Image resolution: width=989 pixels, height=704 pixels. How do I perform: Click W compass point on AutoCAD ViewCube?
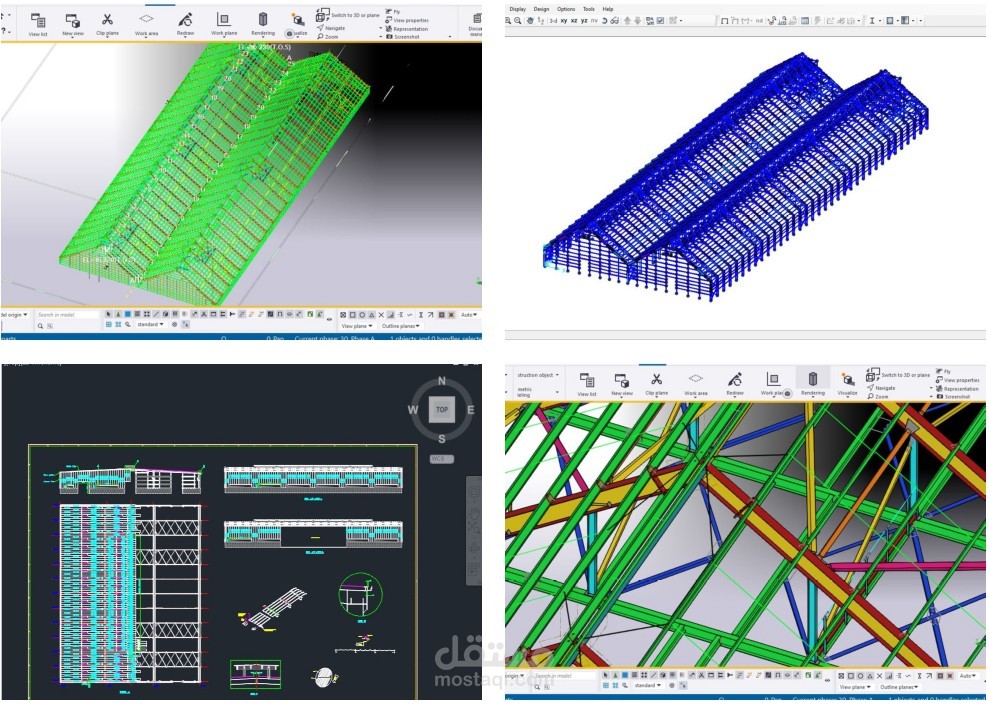pyautogui.click(x=413, y=410)
